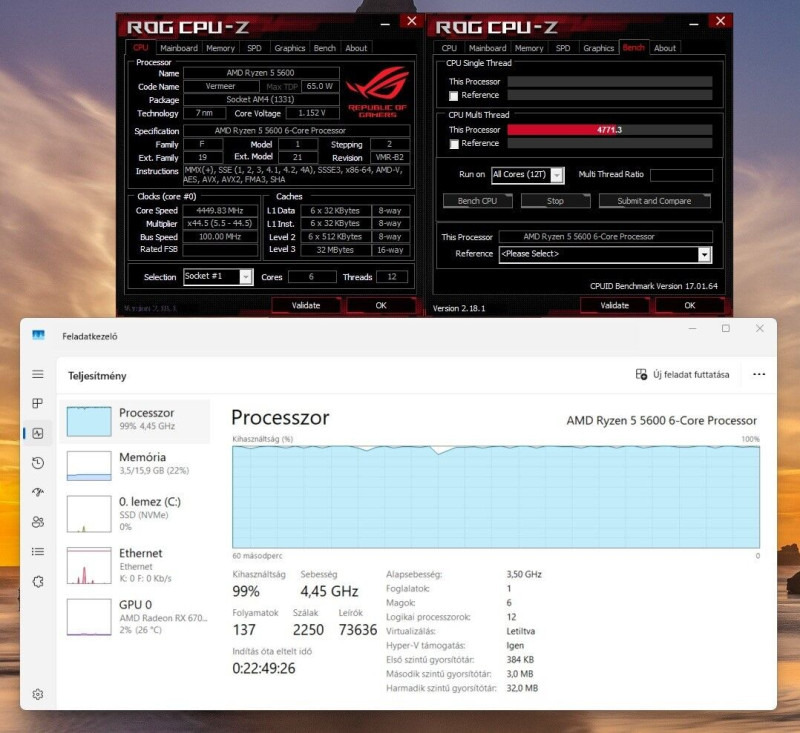
Task: Switch to Mainboard tab in right CPU-Z window
Action: click(x=487, y=48)
